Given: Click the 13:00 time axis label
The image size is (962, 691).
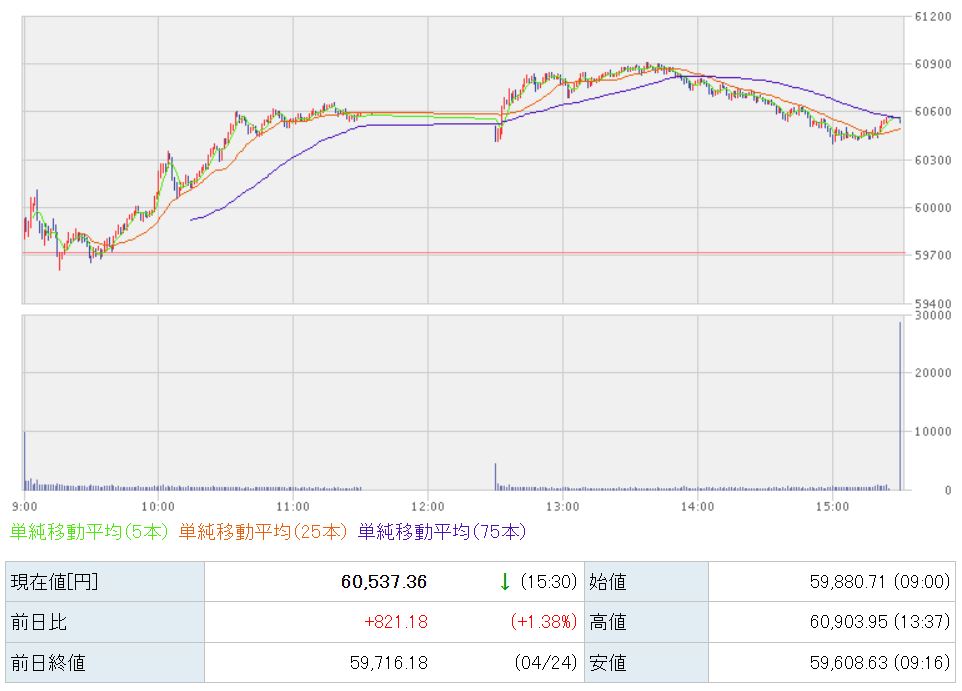Looking at the screenshot, I should (x=562, y=506).
